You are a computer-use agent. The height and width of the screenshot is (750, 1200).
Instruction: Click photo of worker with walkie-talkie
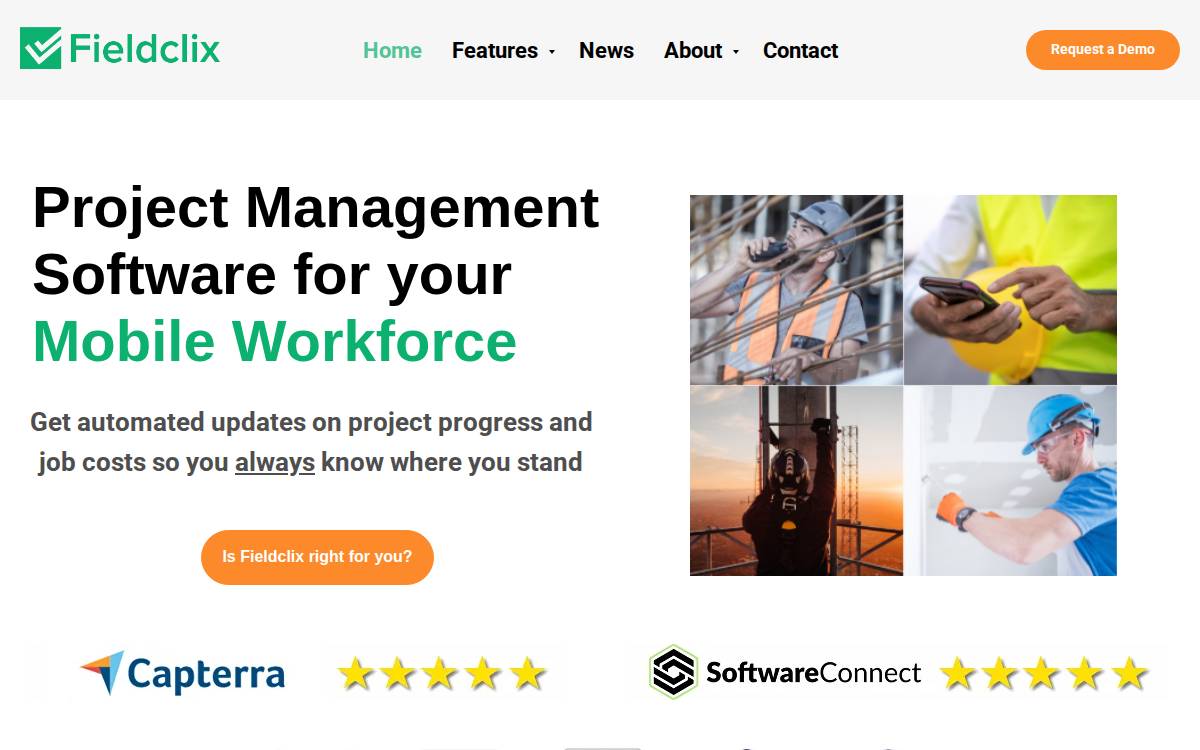(796, 289)
